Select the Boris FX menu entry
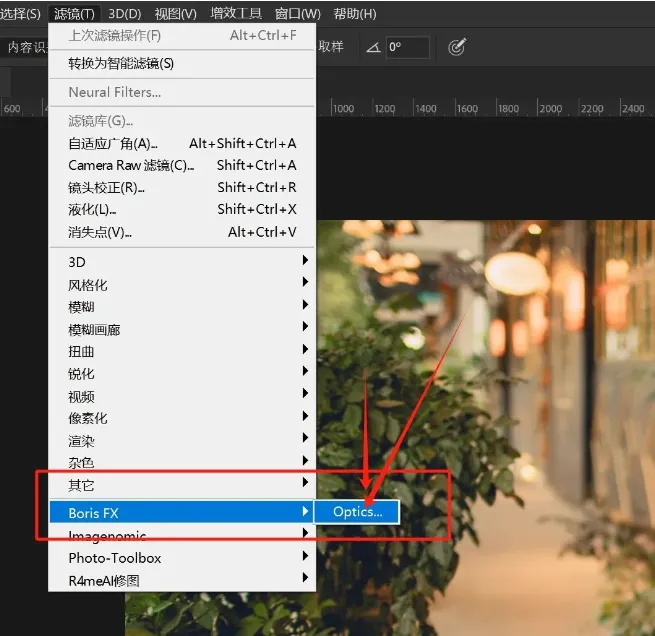The height and width of the screenshot is (636, 655). [182, 512]
